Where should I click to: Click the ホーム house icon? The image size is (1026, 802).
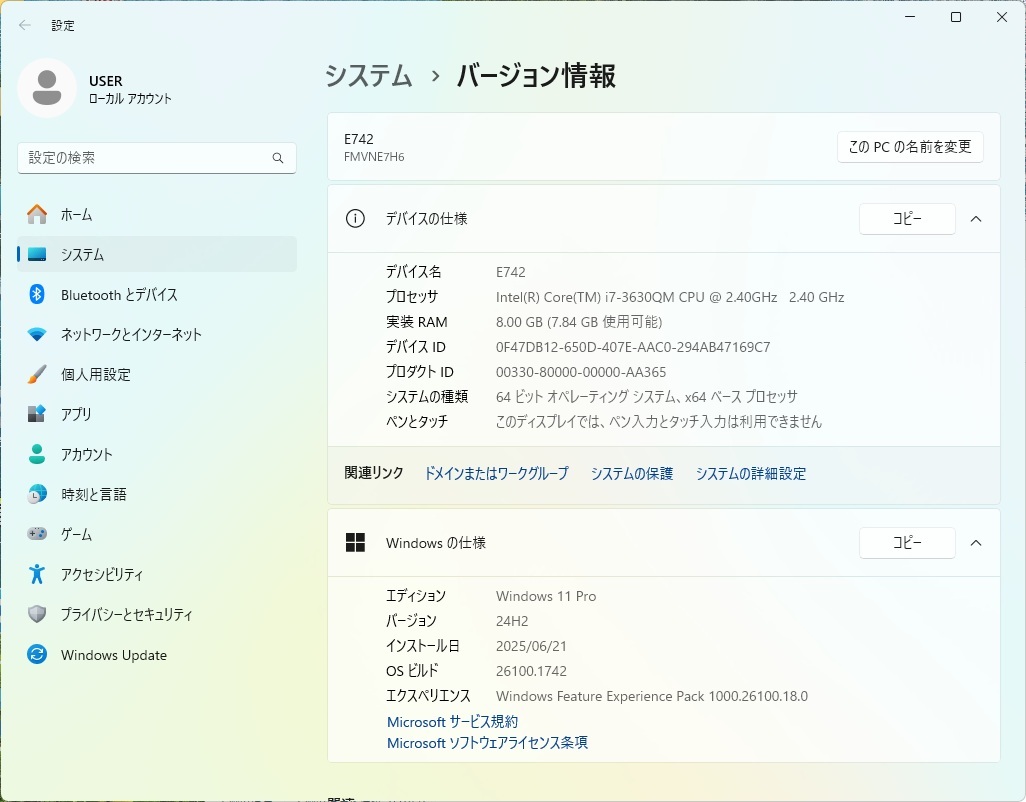[x=37, y=215]
